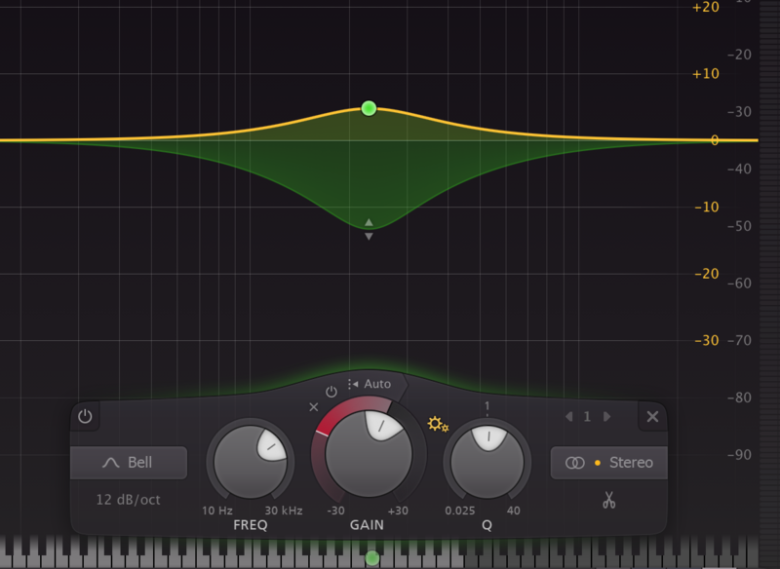
Task: Click the +10 dB scale label
Action: pyautogui.click(x=706, y=74)
